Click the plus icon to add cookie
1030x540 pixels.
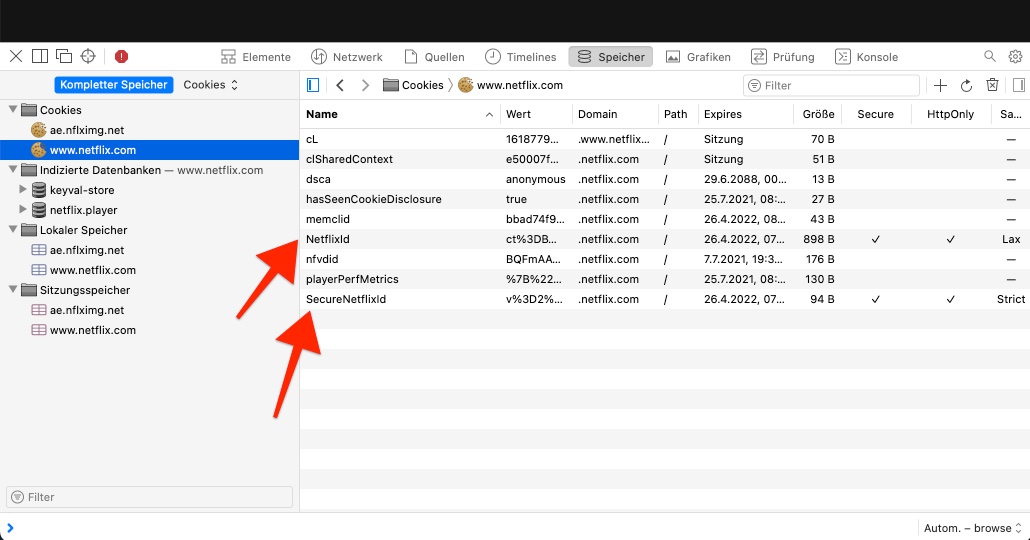click(940, 86)
